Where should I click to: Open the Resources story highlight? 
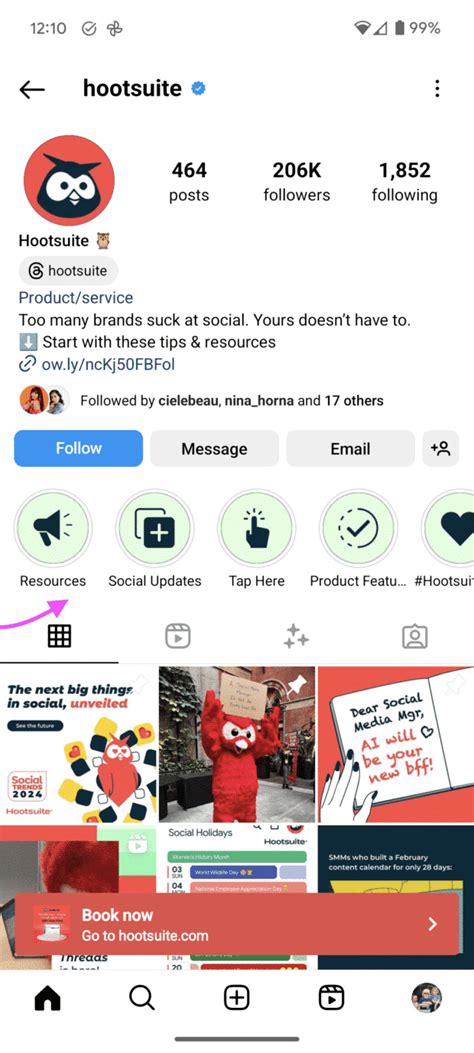[x=53, y=529]
